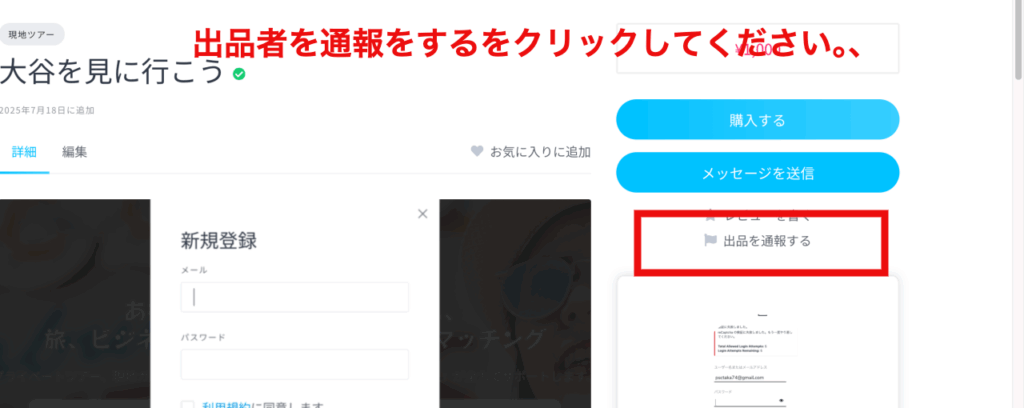Click the heart icon for お気に入りに追加
1024x408 pixels.
477,151
